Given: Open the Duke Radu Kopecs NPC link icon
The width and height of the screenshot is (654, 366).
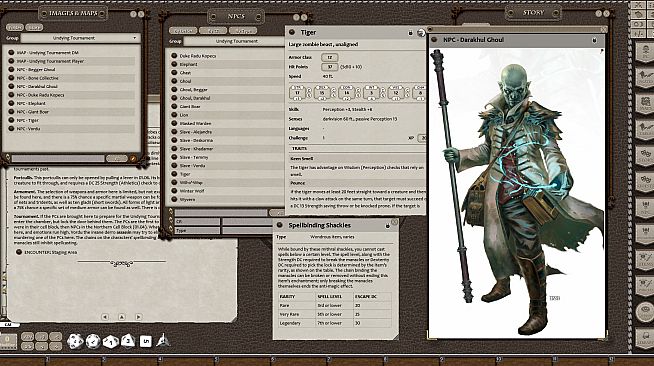Looking at the screenshot, I should click(174, 55).
